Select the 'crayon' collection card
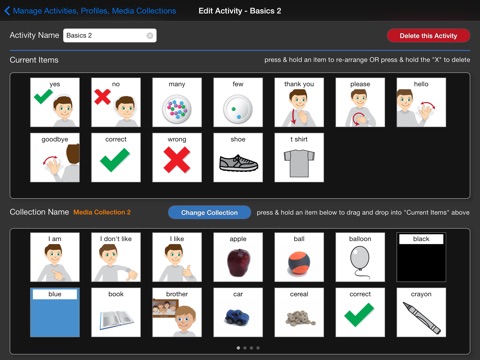Screen dimensions: 480x360 pos(421,312)
